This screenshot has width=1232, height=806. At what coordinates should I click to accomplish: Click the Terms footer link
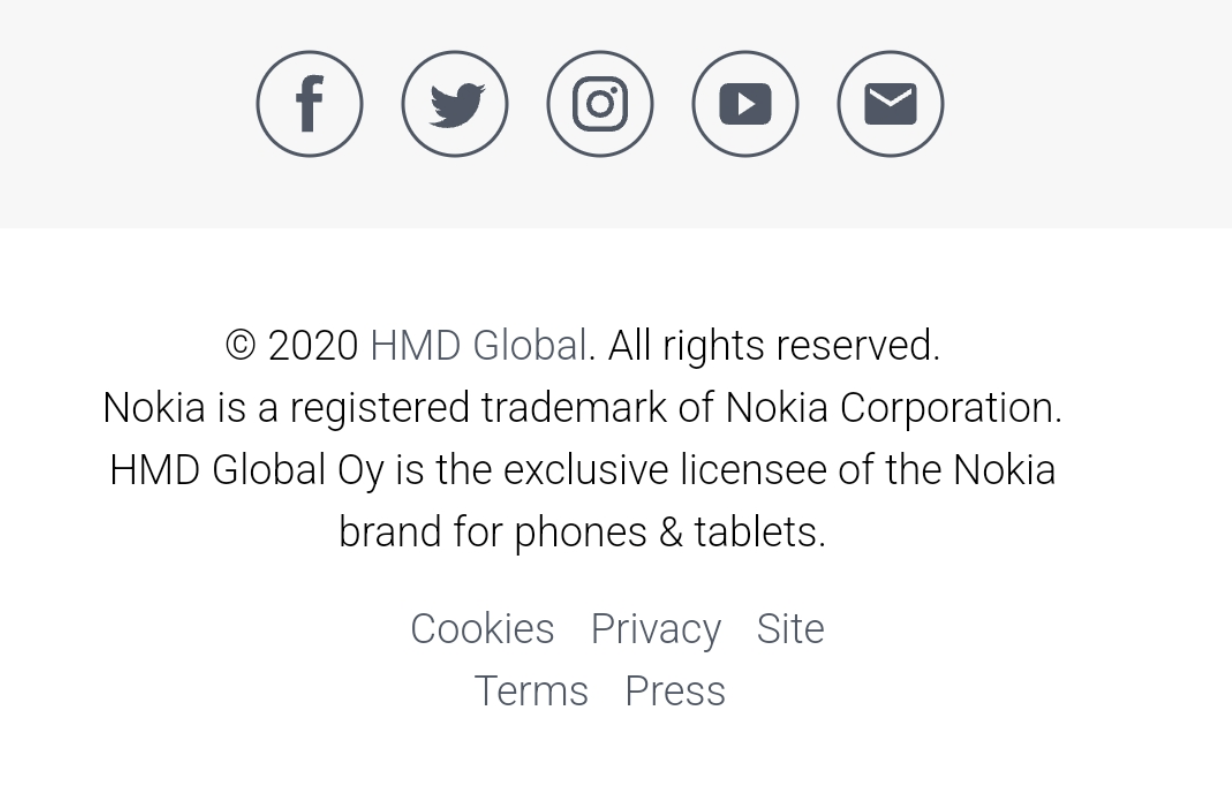pyautogui.click(x=531, y=691)
